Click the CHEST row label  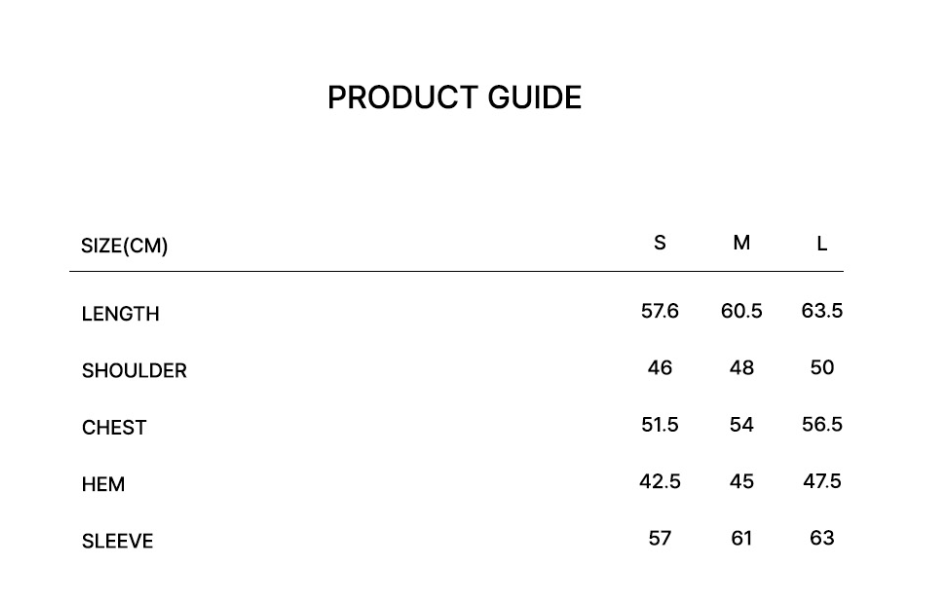coord(114,428)
